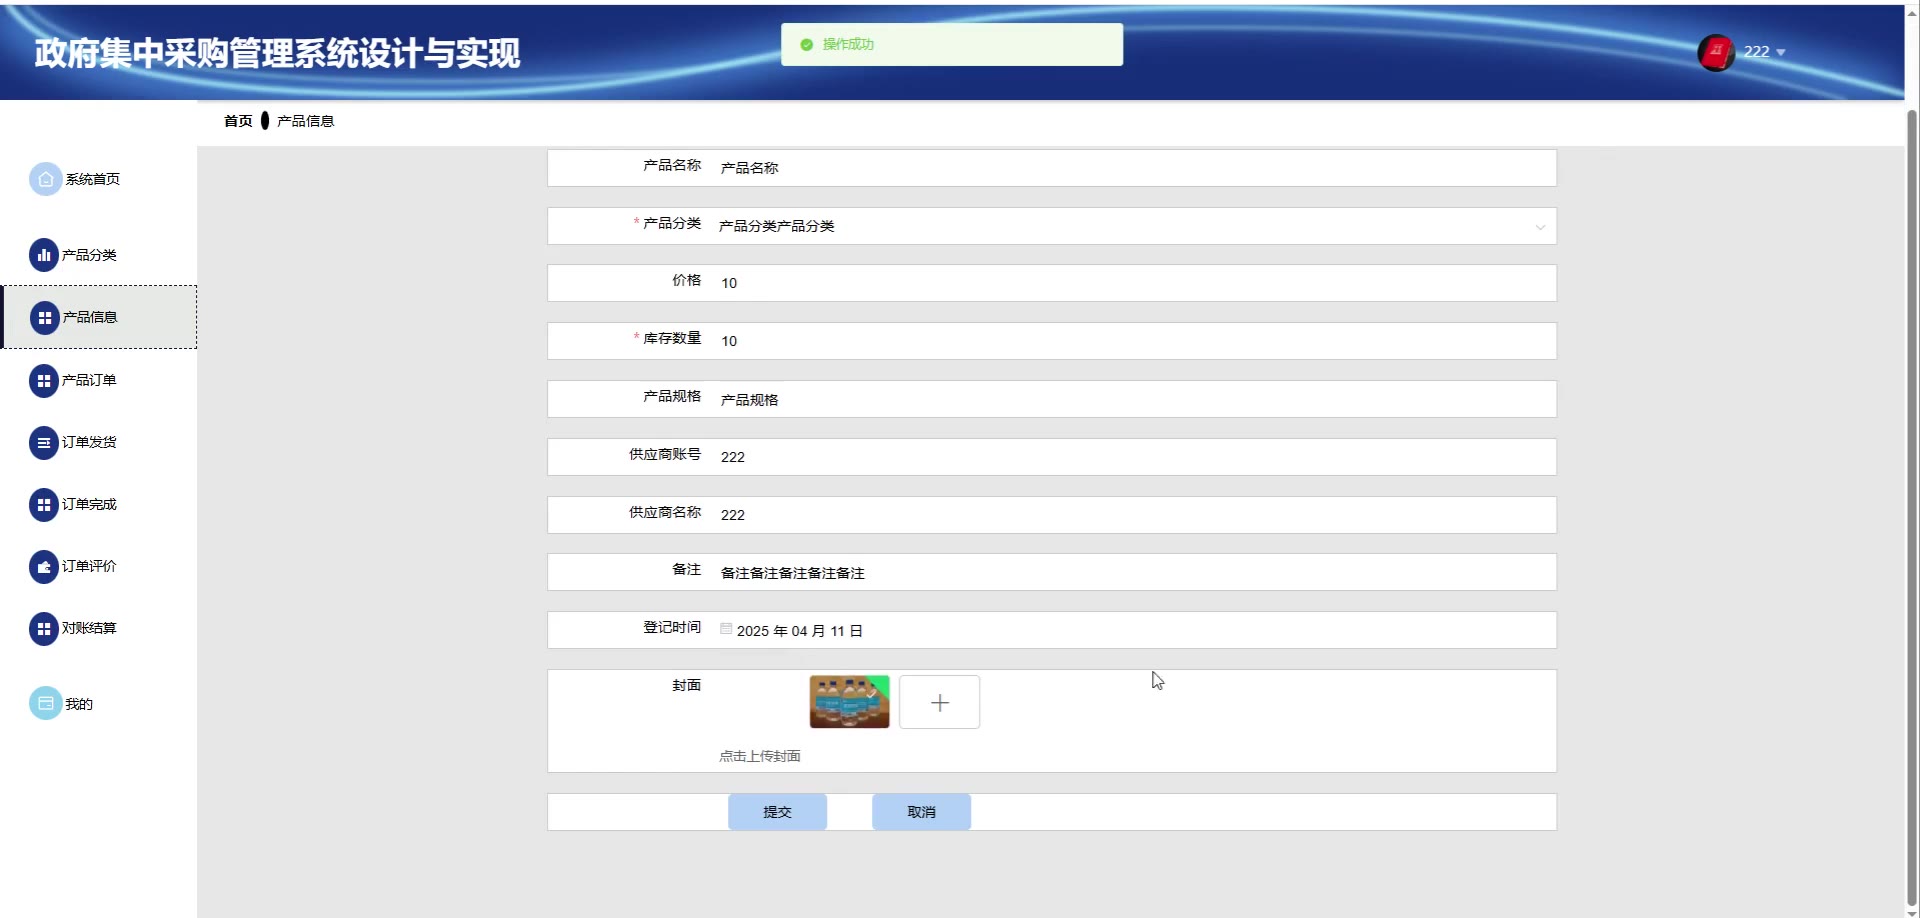Navigate to 订单发货 menu item
This screenshot has height=918, width=1920.
point(99,442)
